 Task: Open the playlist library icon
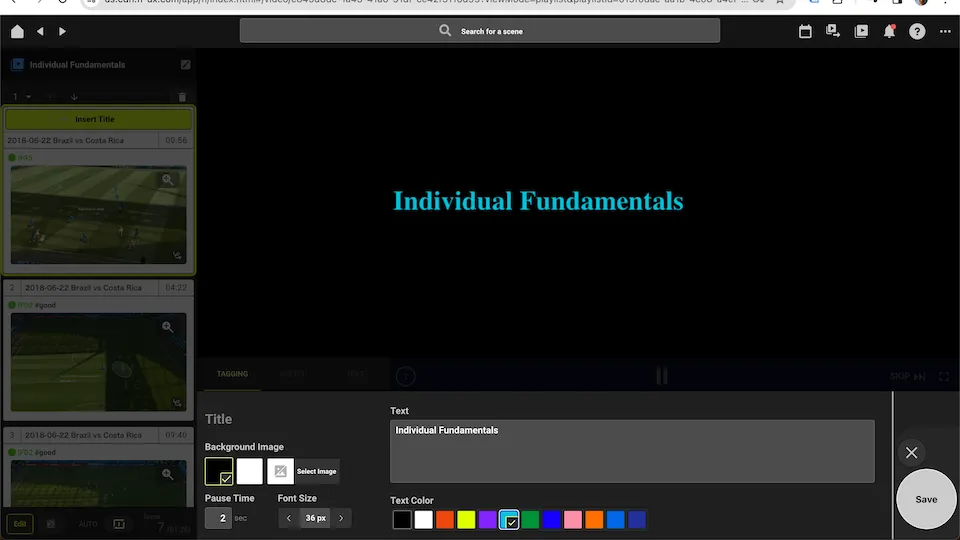coord(861,31)
